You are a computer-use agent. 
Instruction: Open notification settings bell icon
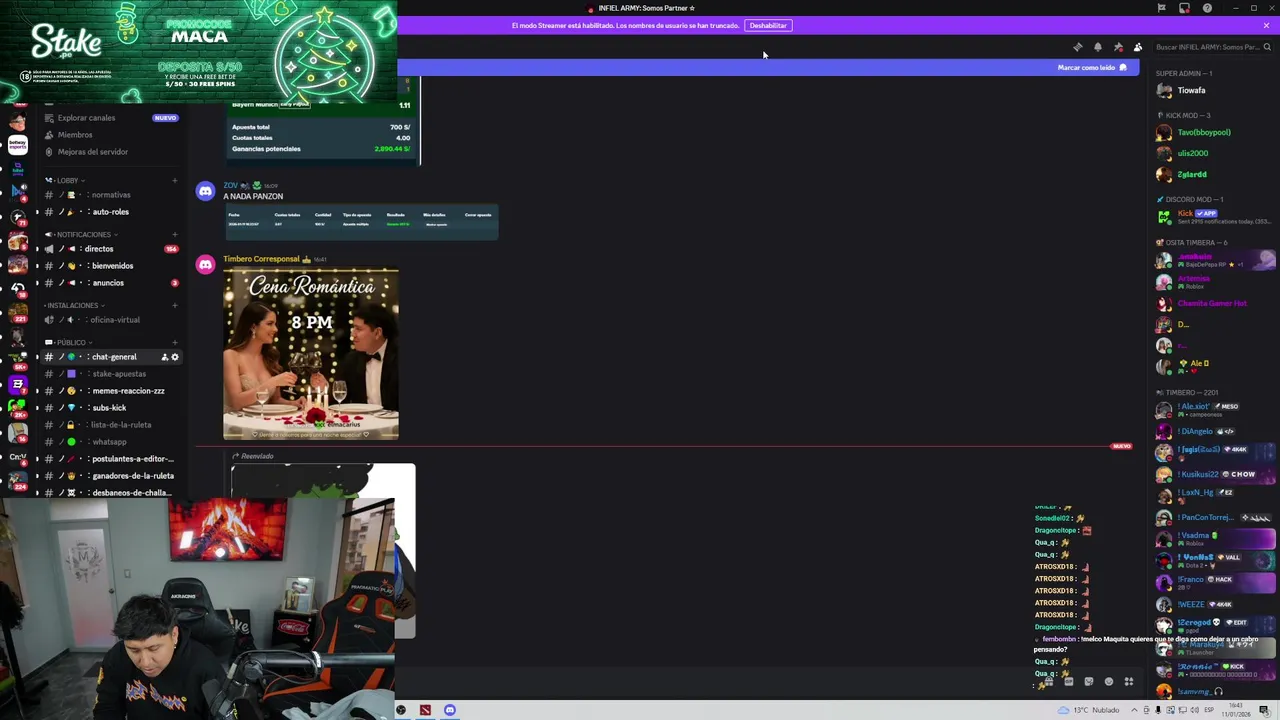click(x=1097, y=47)
